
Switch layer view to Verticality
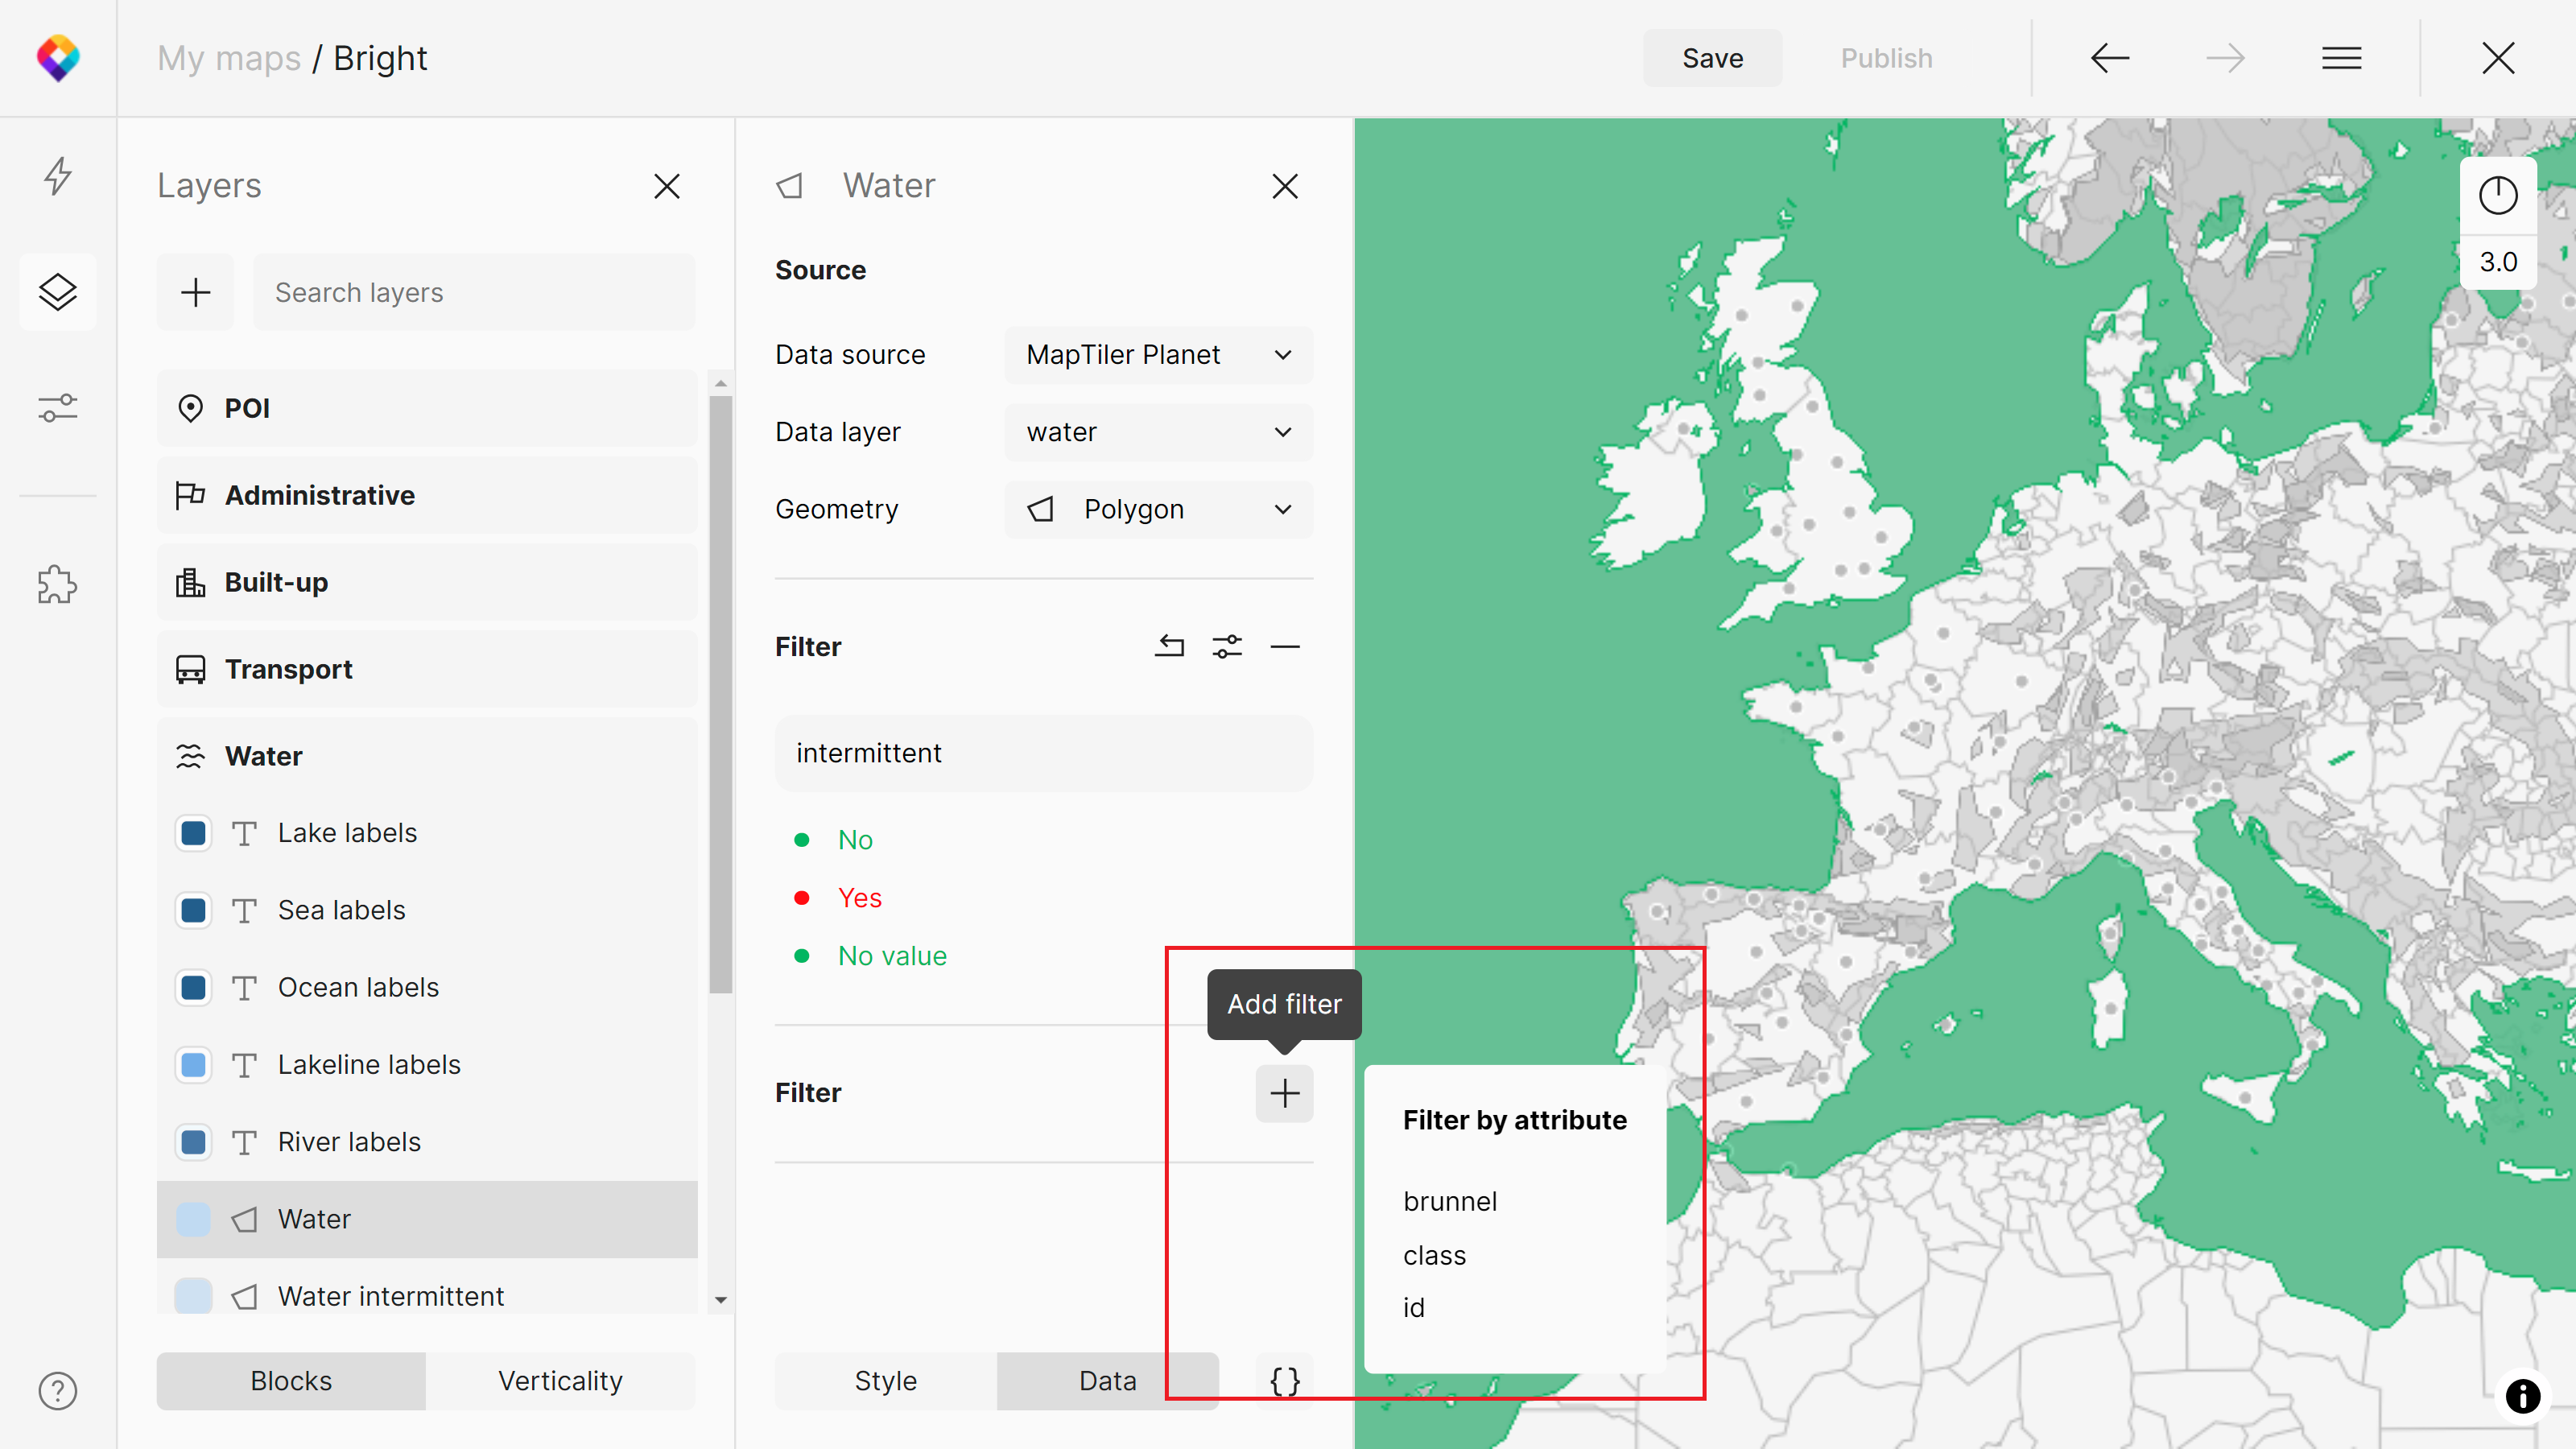[x=560, y=1381]
